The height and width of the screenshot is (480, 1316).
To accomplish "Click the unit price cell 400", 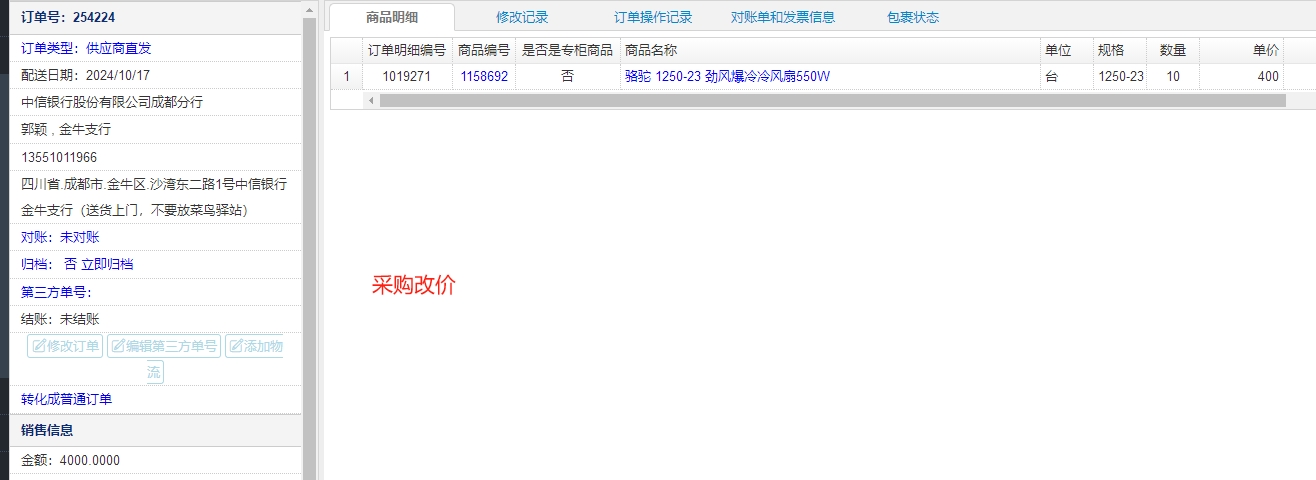I will [x=1241, y=76].
